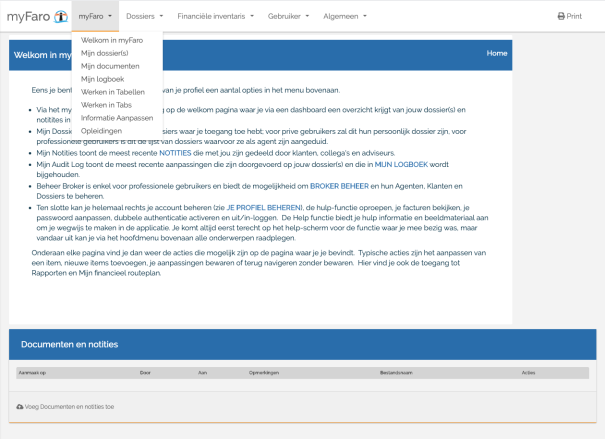Select Werken in Tabellen menu entry
The width and height of the screenshot is (605, 439).
(x=113, y=92)
